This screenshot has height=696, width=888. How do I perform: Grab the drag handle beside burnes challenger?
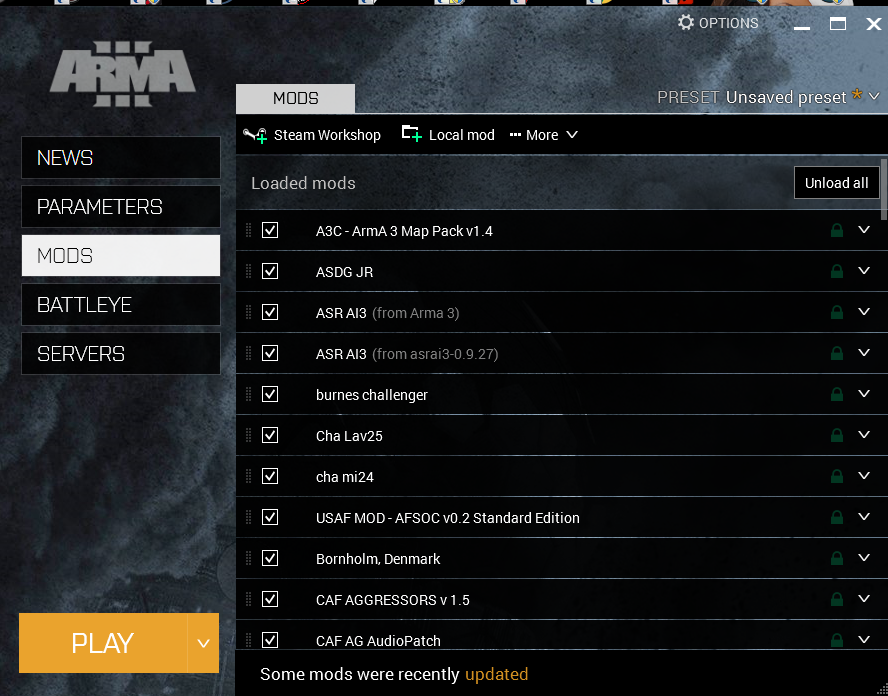(249, 395)
